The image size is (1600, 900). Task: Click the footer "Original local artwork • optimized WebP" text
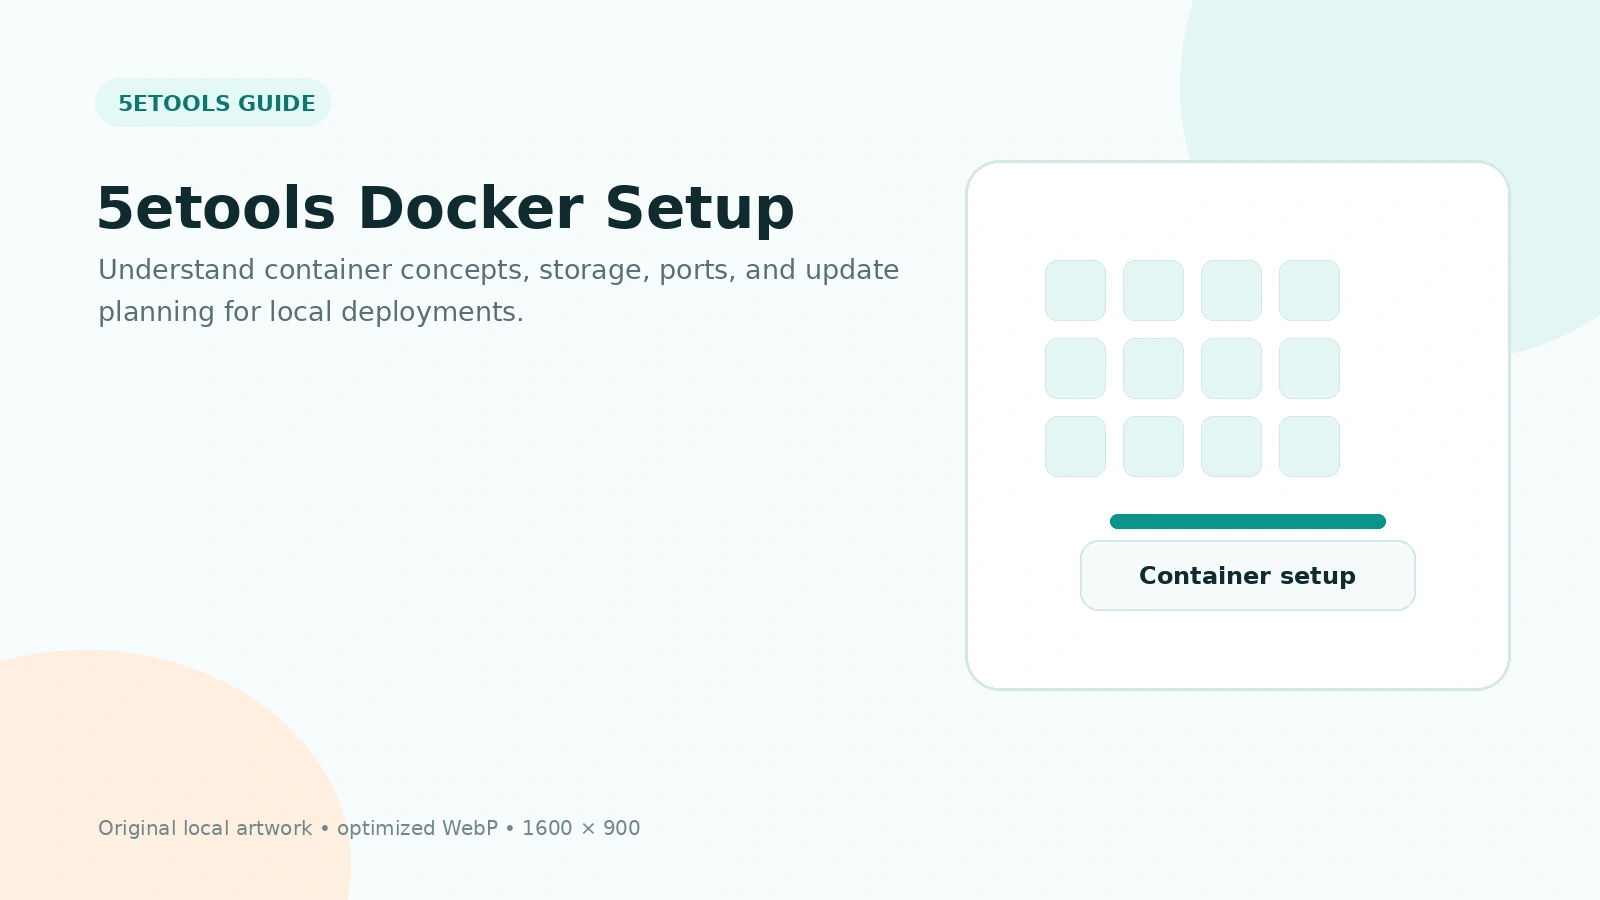[298, 828]
